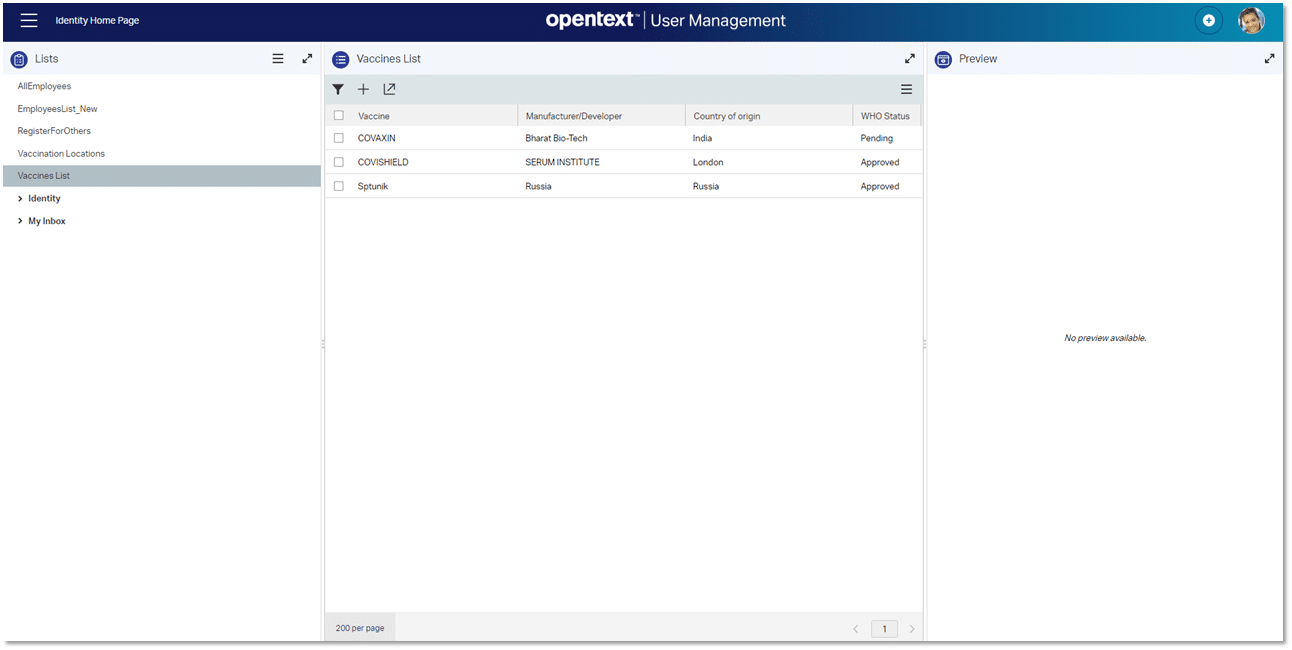Select all vaccines with the header checkbox
1292x650 pixels.
pyautogui.click(x=338, y=115)
